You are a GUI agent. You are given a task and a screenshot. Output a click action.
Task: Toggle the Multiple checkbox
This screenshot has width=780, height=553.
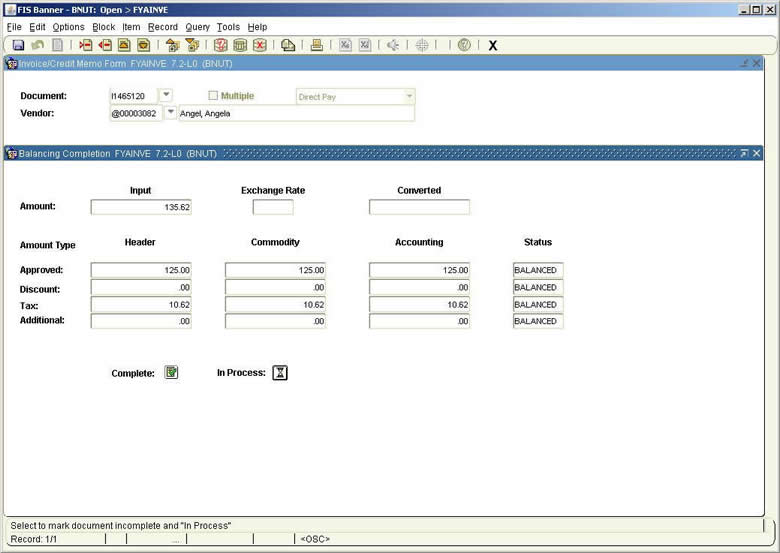click(213, 95)
